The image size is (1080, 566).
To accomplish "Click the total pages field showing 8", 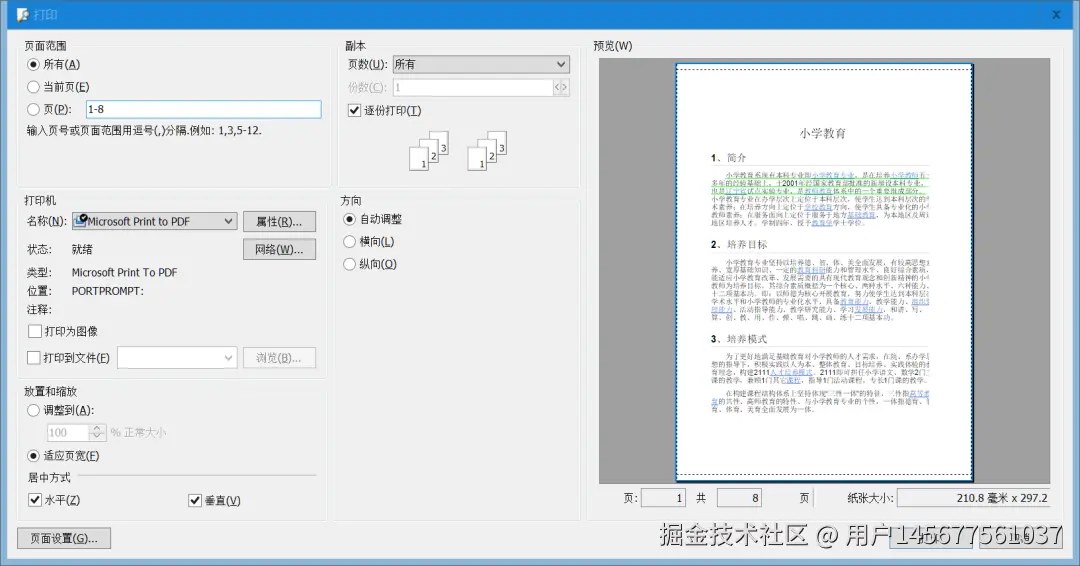I will coord(739,498).
